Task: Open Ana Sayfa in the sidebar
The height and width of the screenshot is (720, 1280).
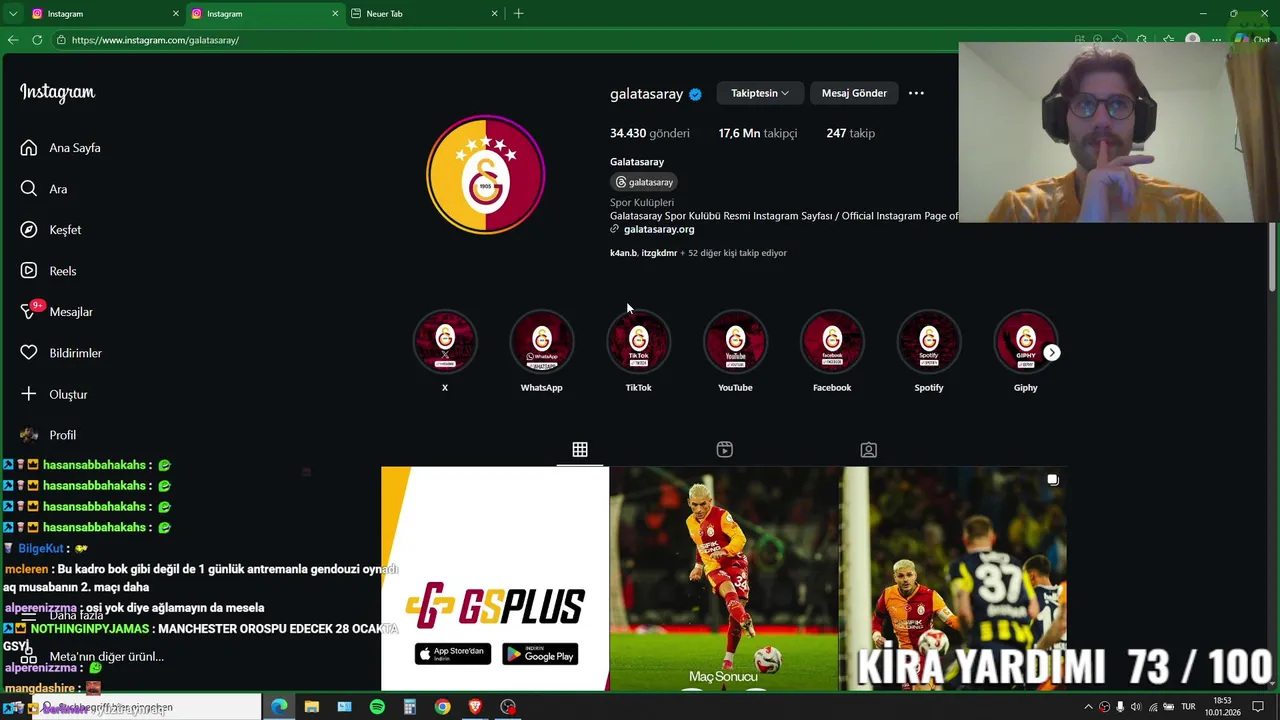Action: point(61,148)
